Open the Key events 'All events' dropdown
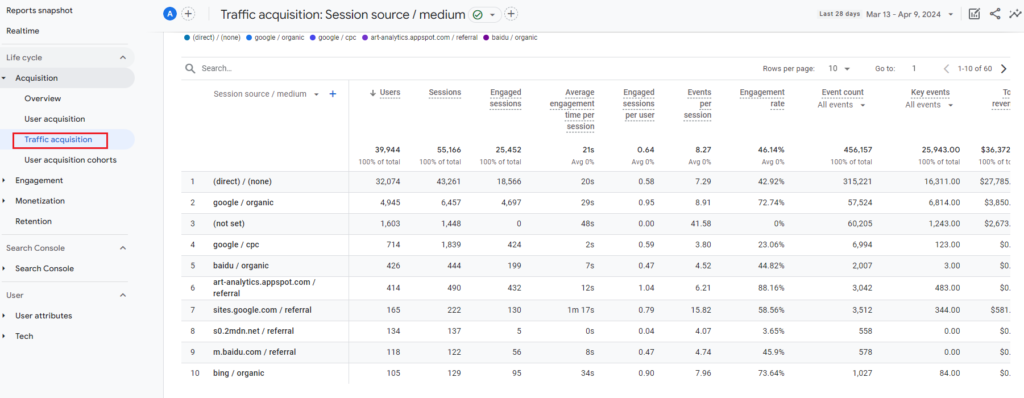The image size is (1024, 398). [930, 105]
